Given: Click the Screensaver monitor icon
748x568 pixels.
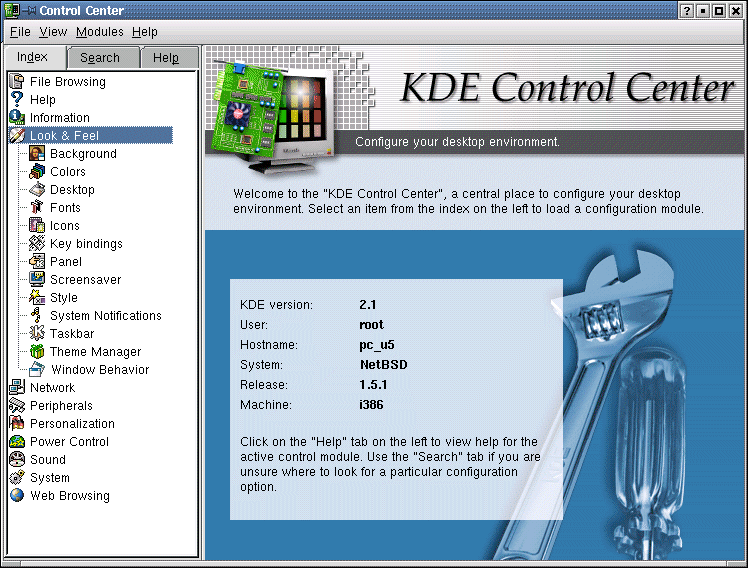Looking at the screenshot, I should [37, 279].
